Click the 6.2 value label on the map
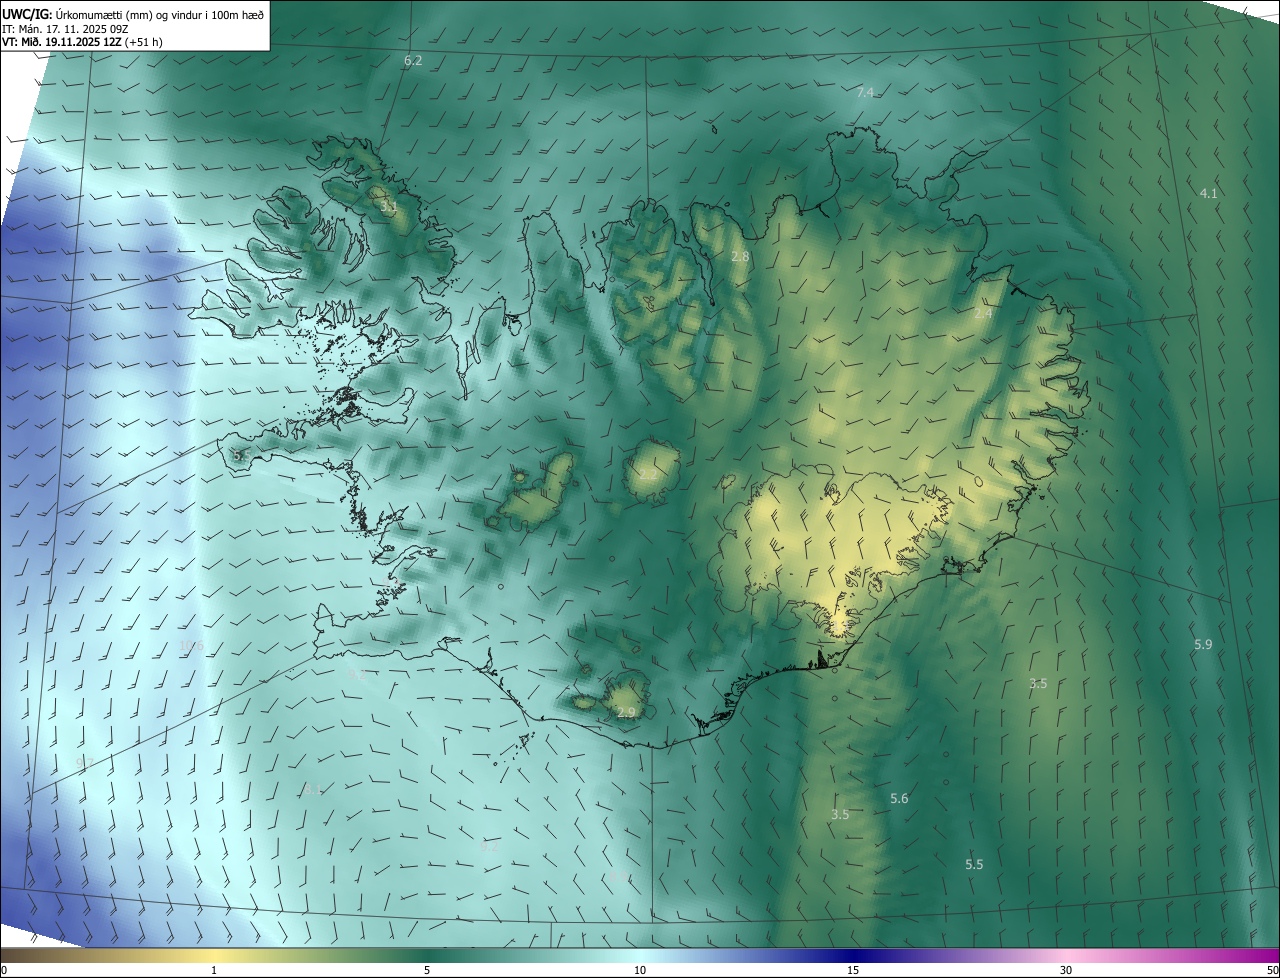 tap(413, 61)
